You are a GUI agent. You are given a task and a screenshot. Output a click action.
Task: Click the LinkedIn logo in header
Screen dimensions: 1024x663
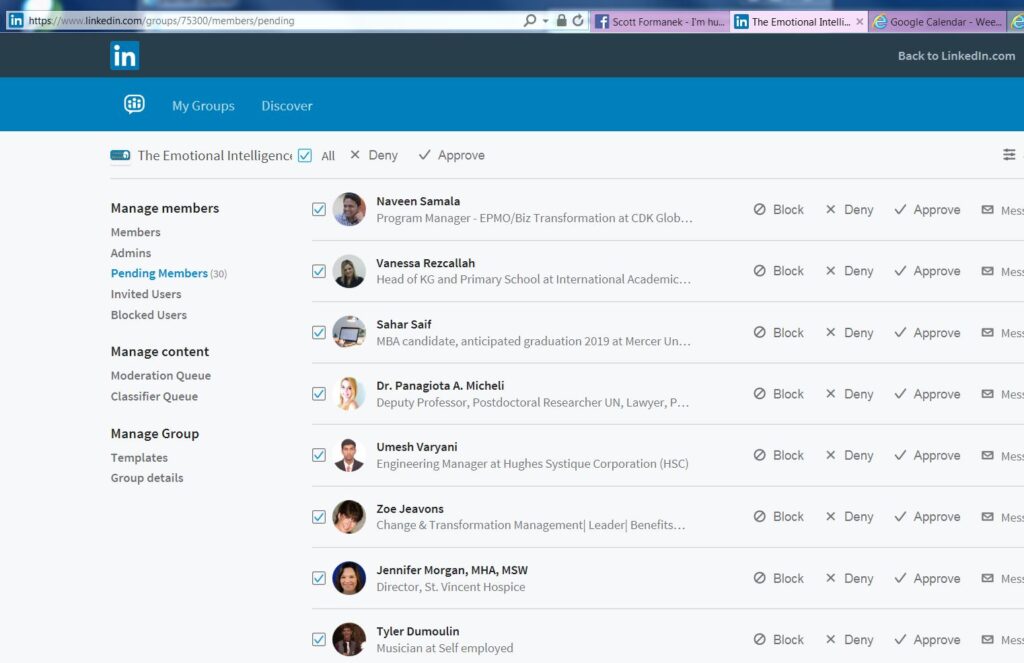pos(124,56)
